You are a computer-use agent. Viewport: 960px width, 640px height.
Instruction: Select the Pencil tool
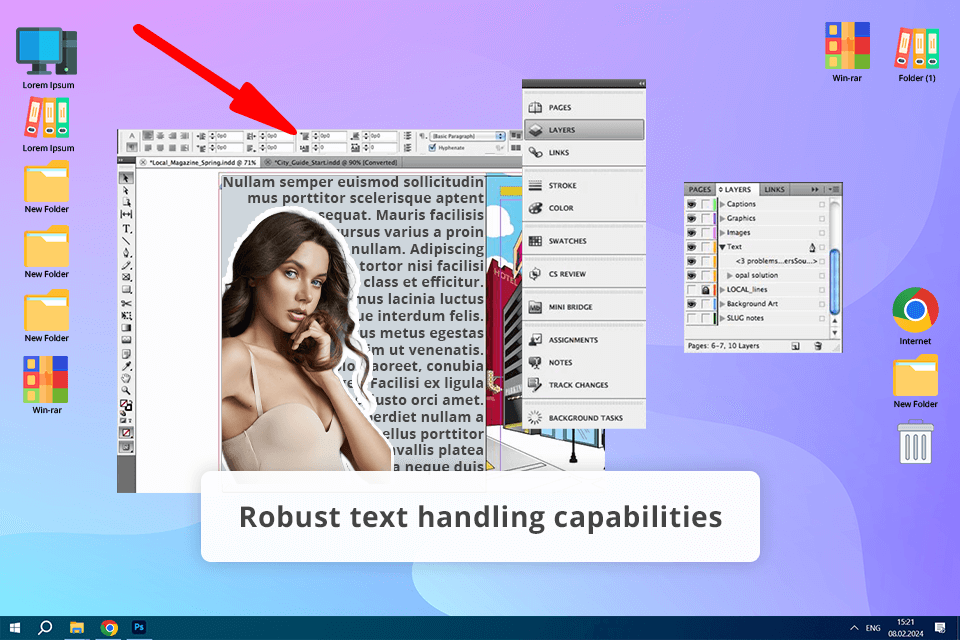pos(126,265)
